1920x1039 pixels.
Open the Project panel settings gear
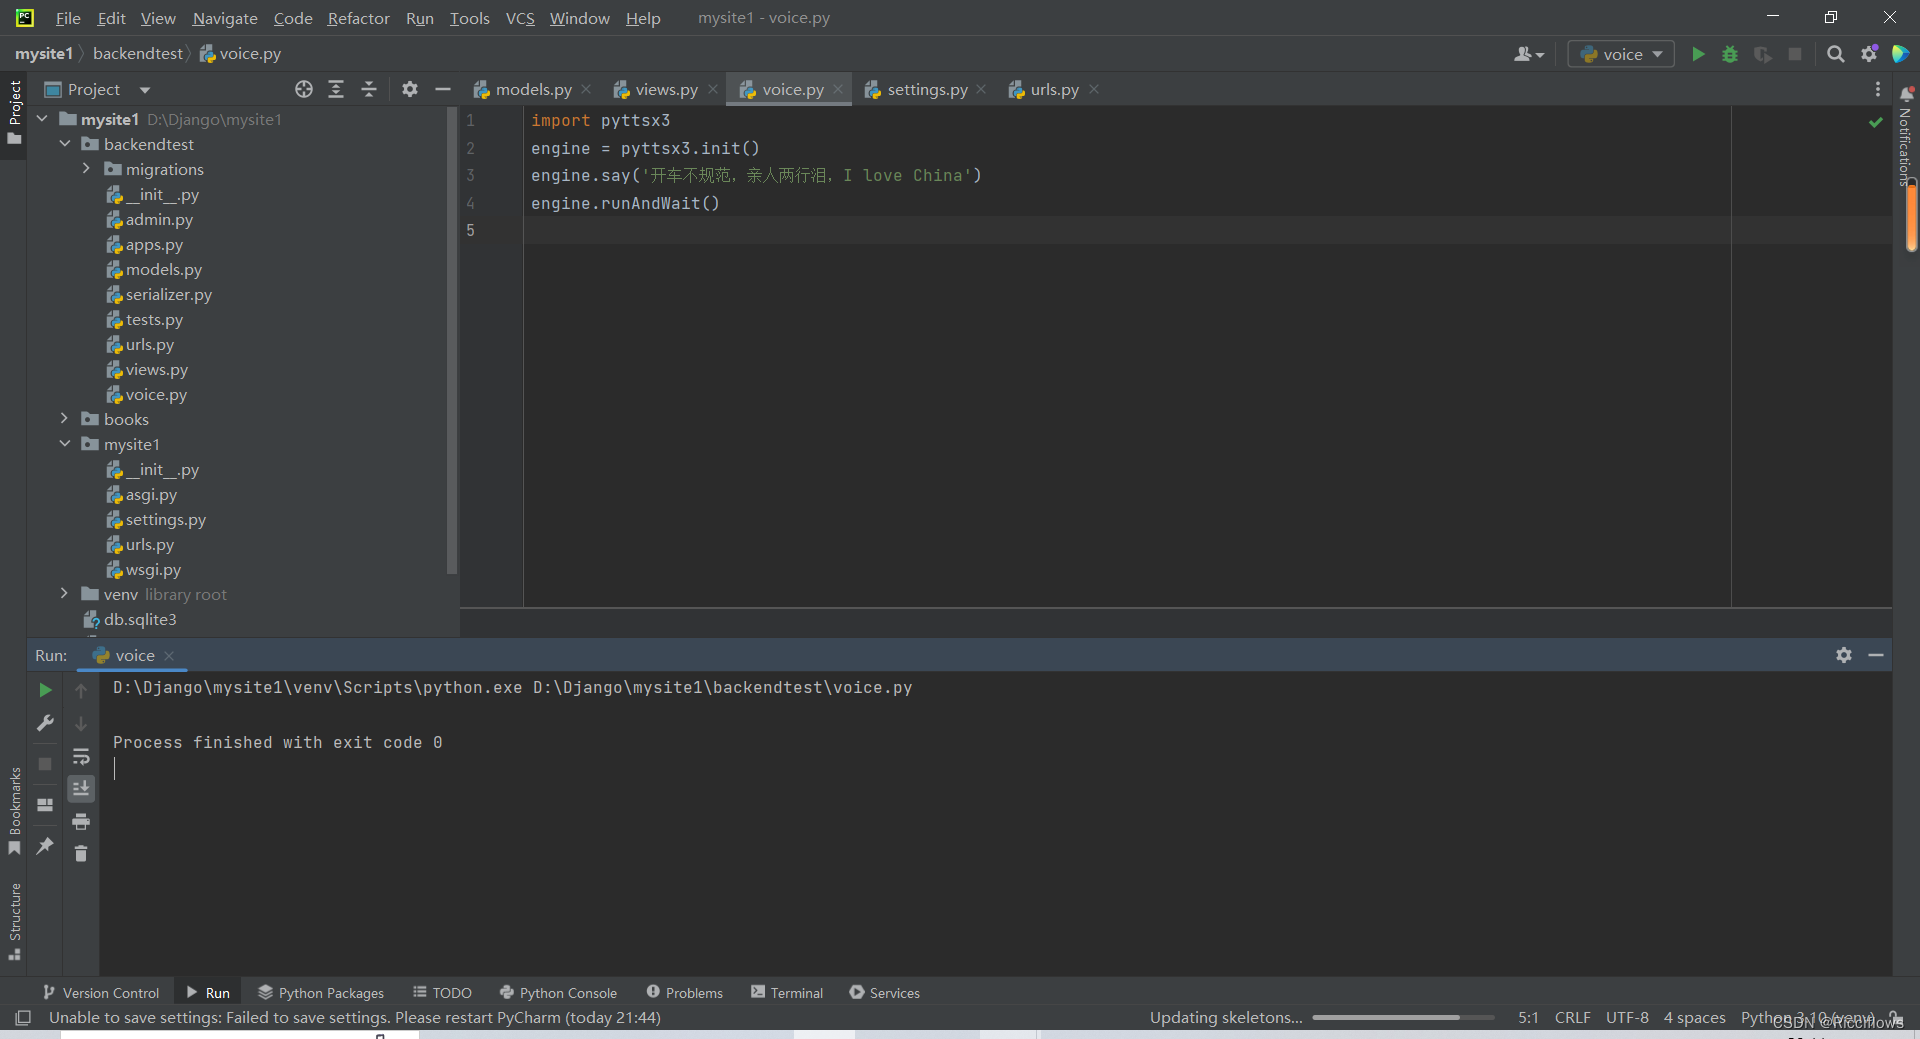click(x=410, y=89)
